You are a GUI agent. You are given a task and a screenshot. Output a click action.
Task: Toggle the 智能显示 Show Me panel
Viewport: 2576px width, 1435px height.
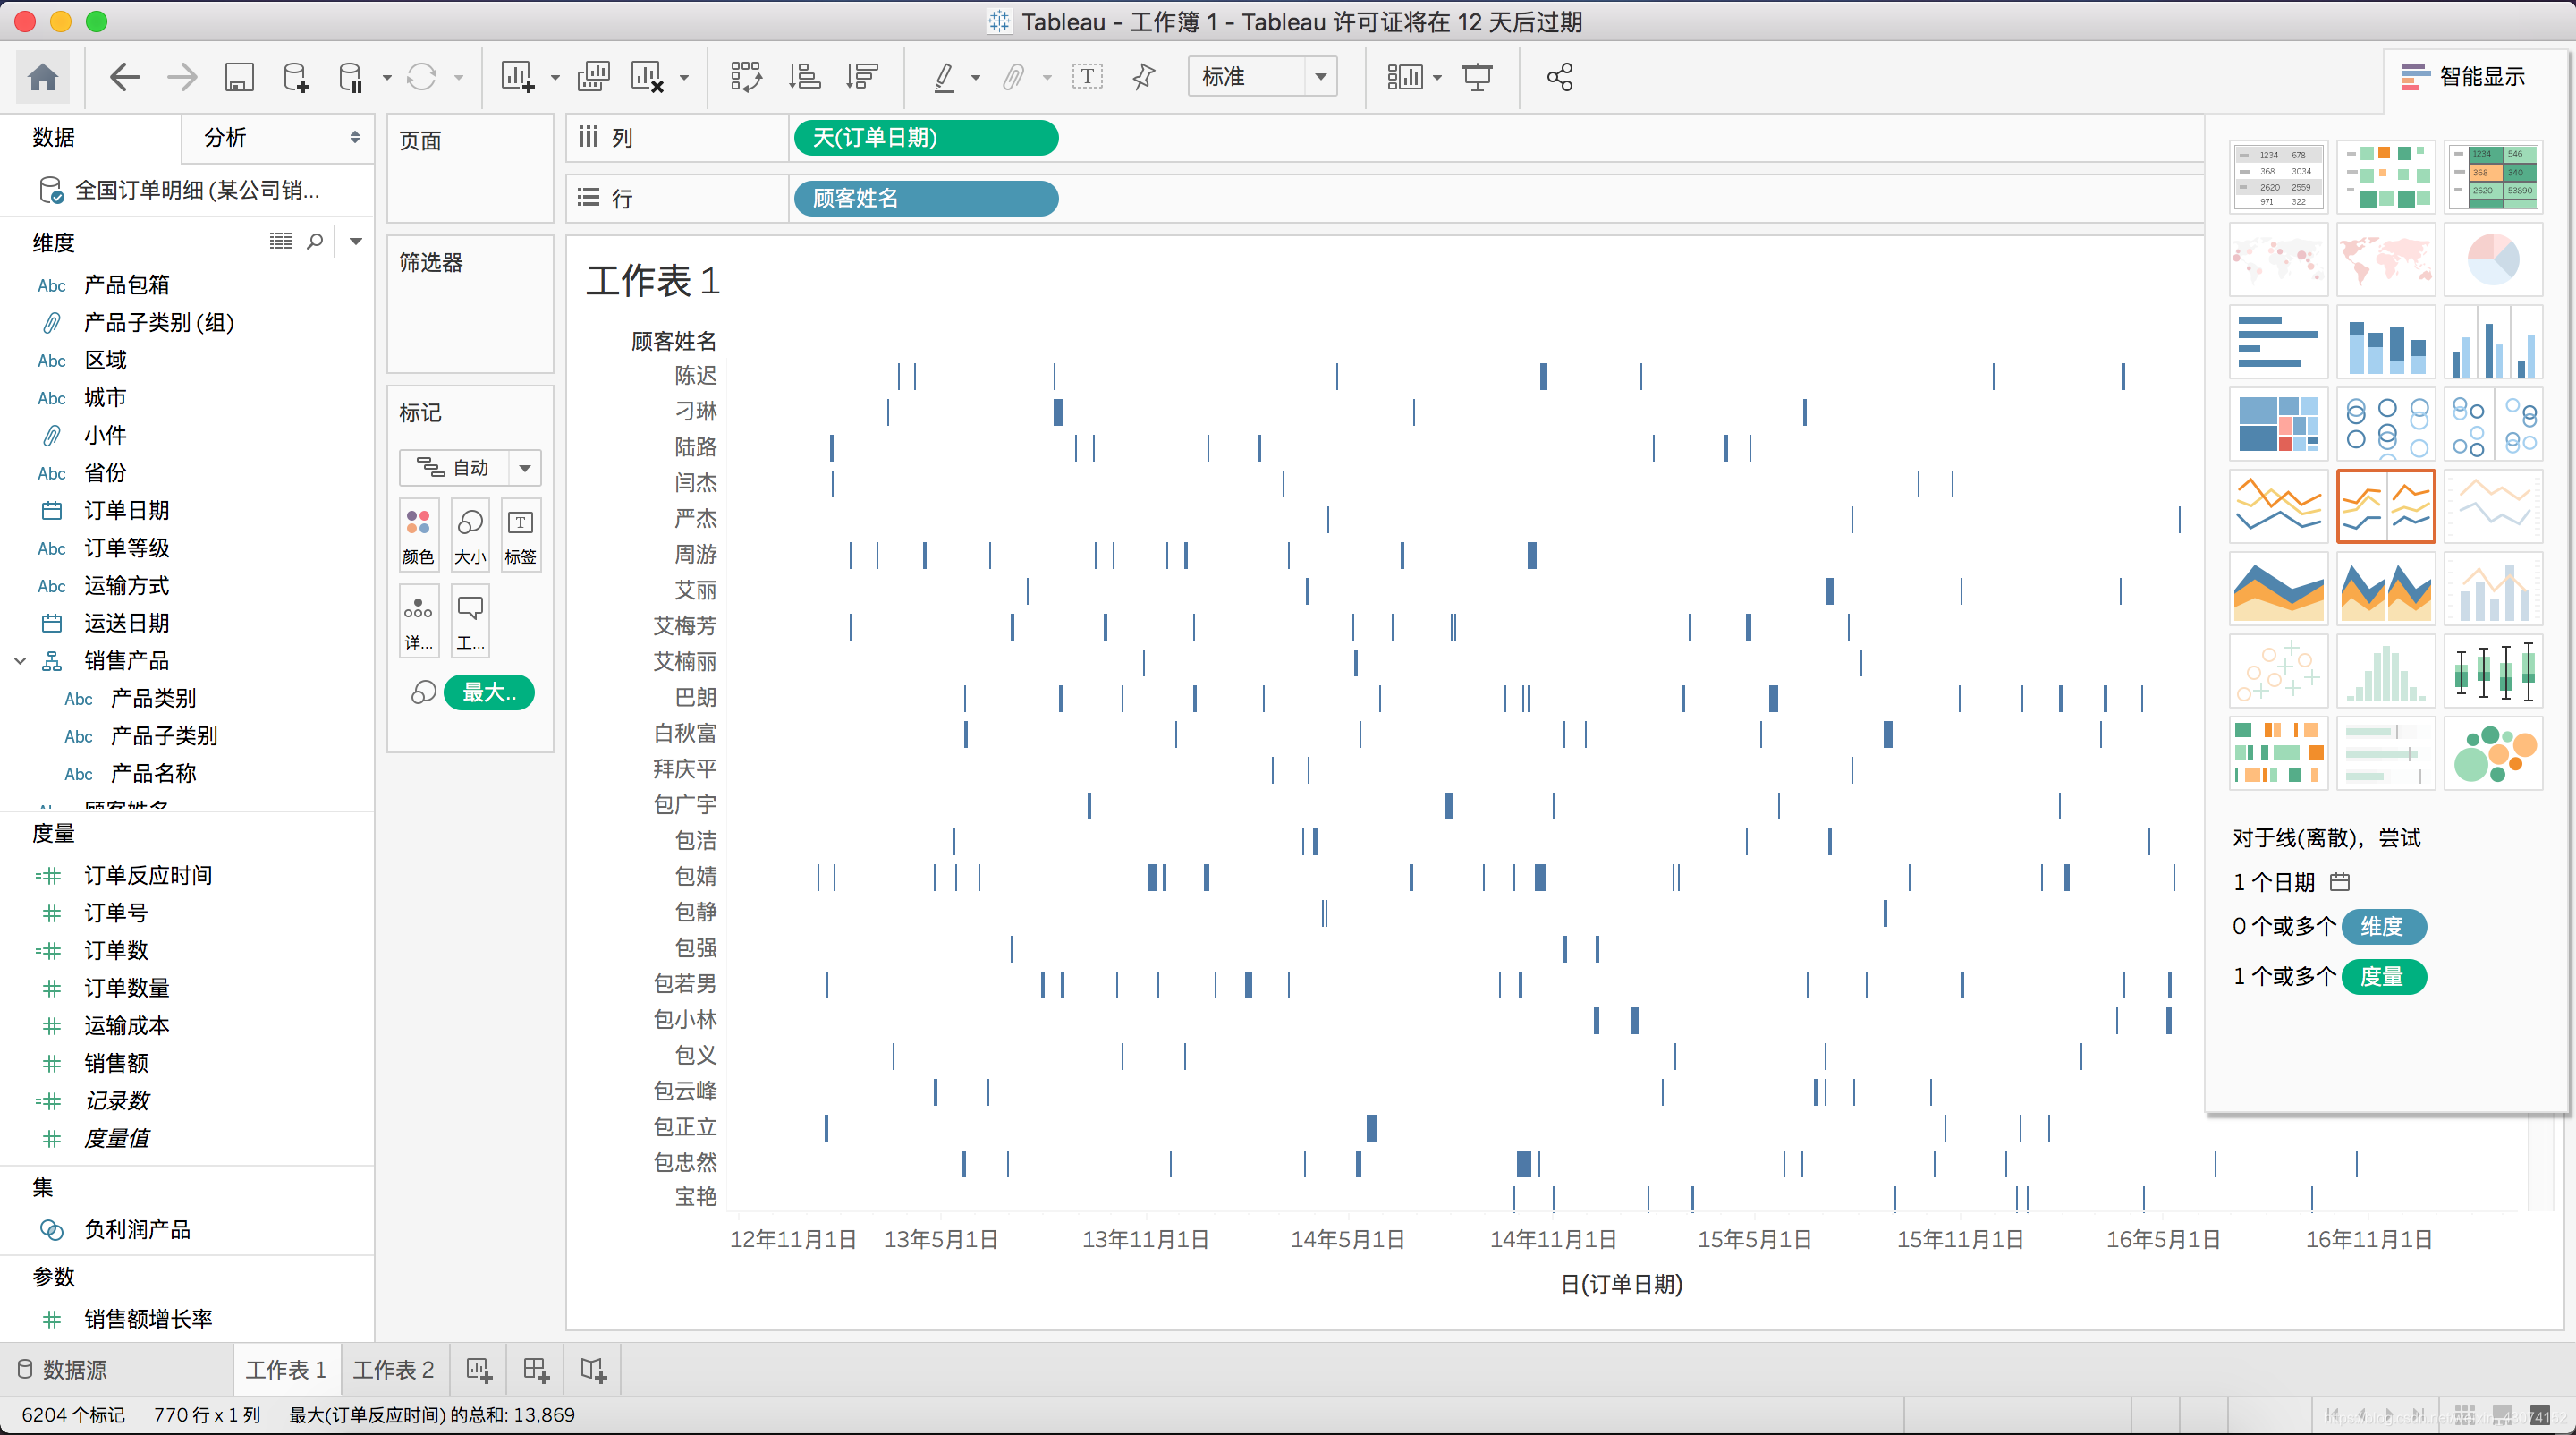2463,77
